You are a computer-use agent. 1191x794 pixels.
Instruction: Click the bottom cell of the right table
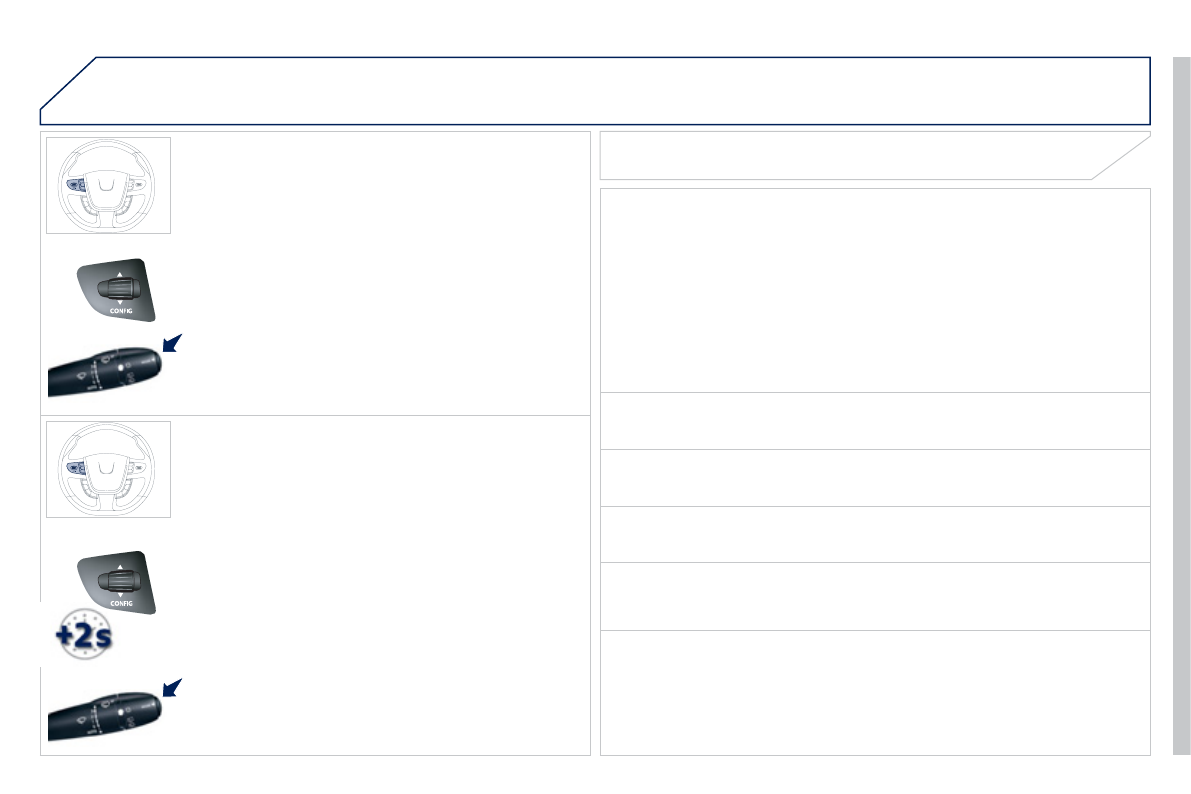coord(875,692)
